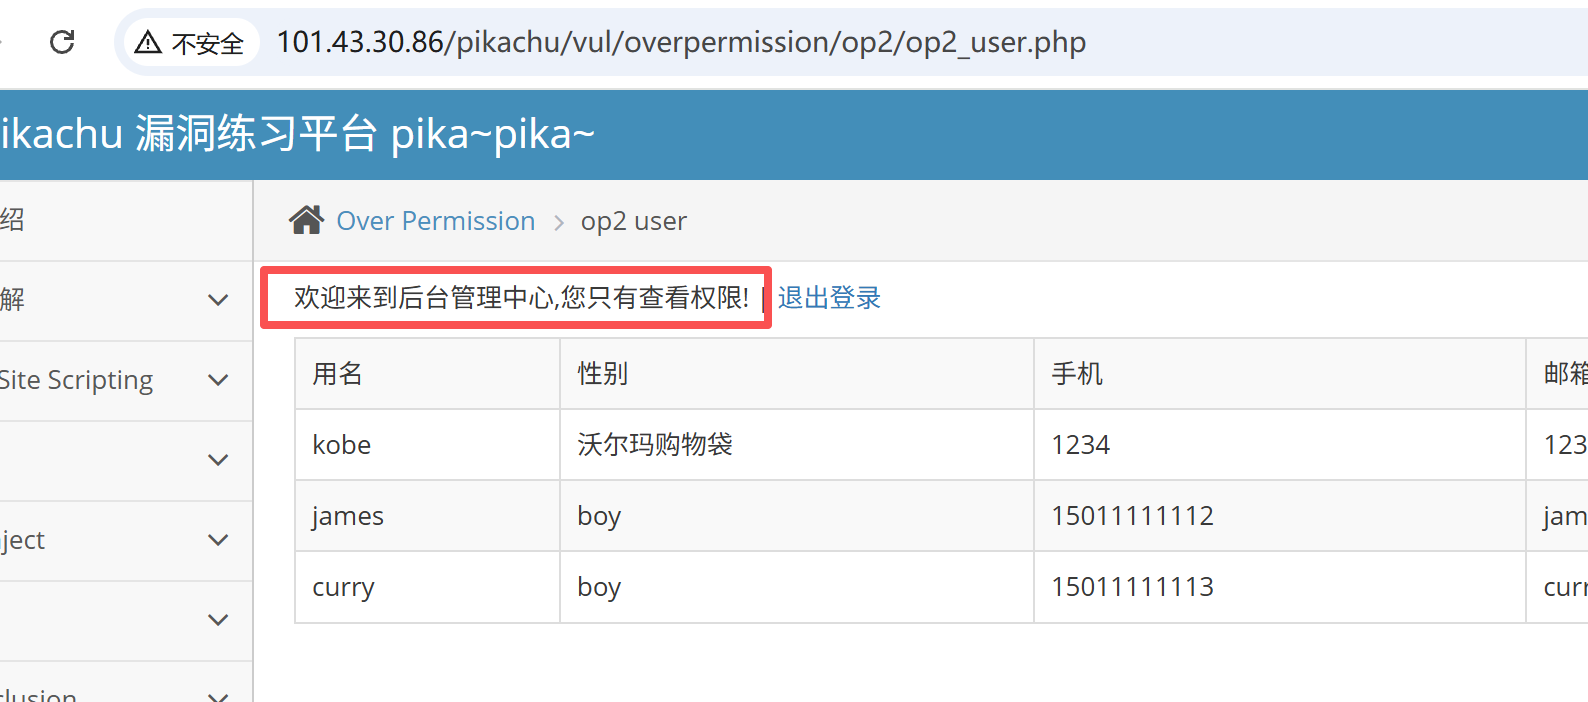Click the james username cell

tap(427, 516)
